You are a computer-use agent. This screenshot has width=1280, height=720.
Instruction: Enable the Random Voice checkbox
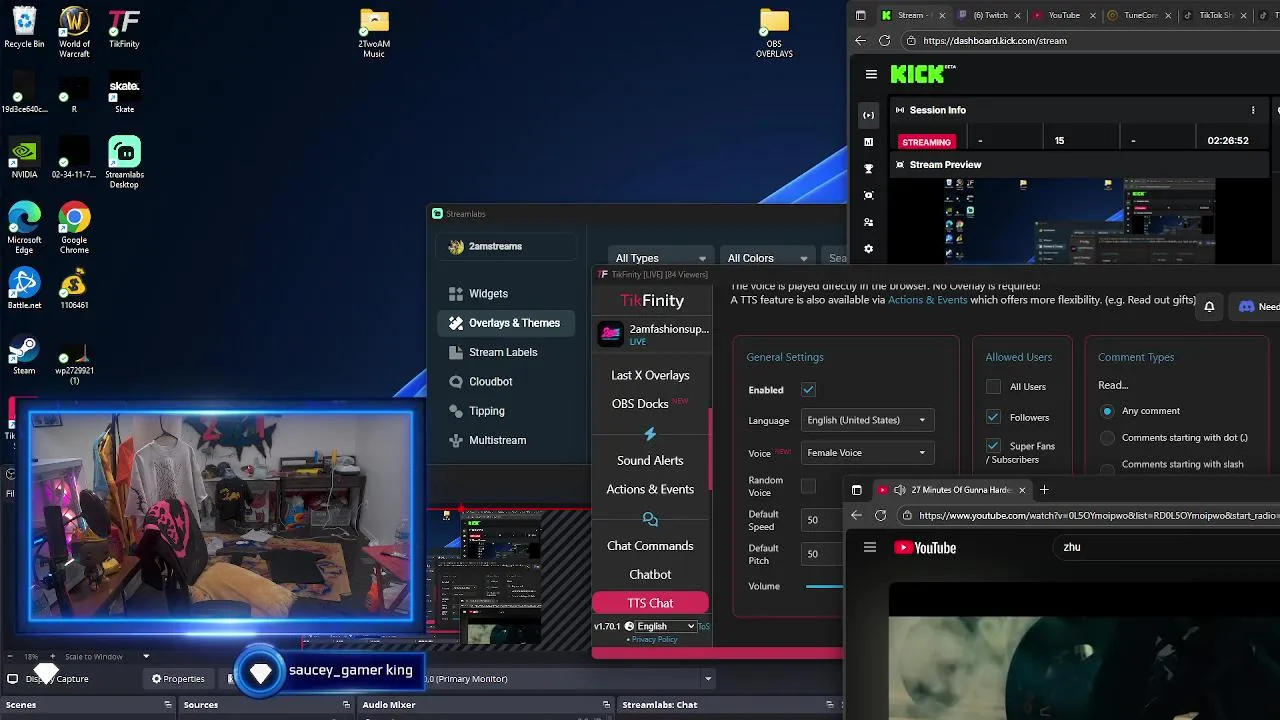pos(808,487)
